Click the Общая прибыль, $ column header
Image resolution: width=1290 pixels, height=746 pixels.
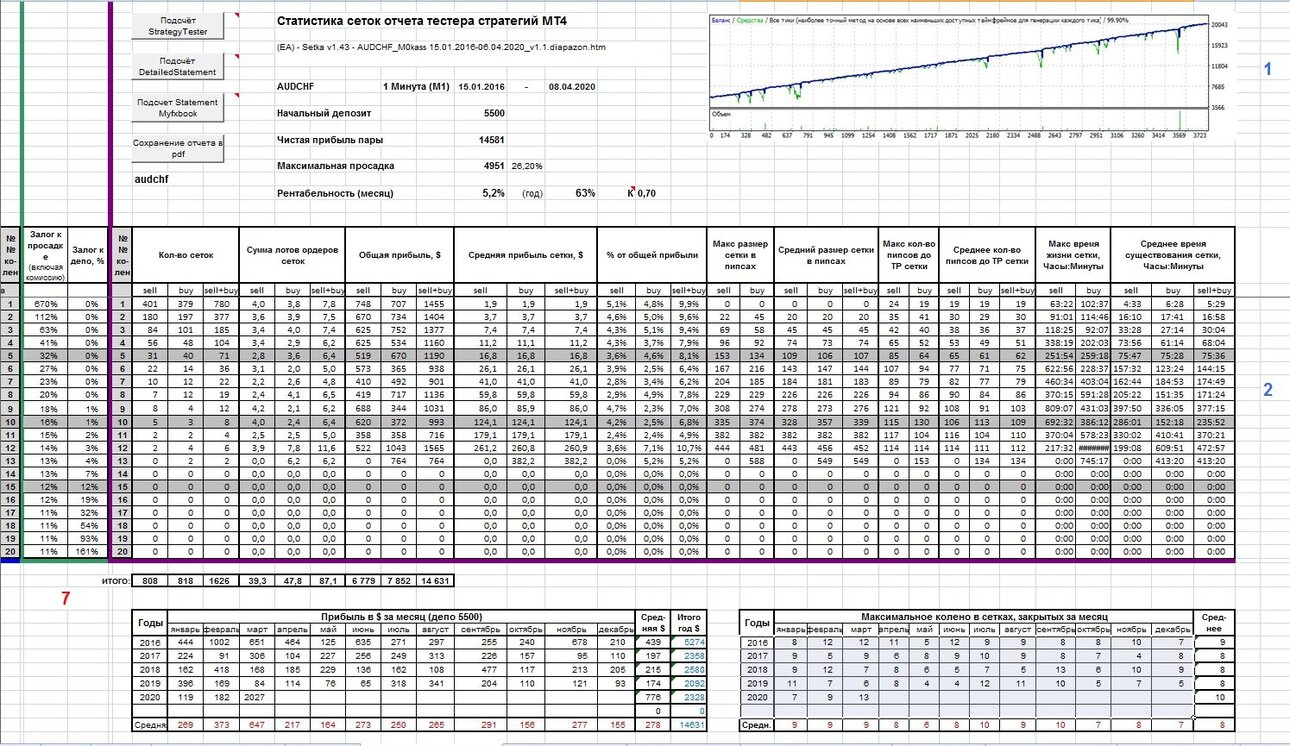click(x=398, y=255)
